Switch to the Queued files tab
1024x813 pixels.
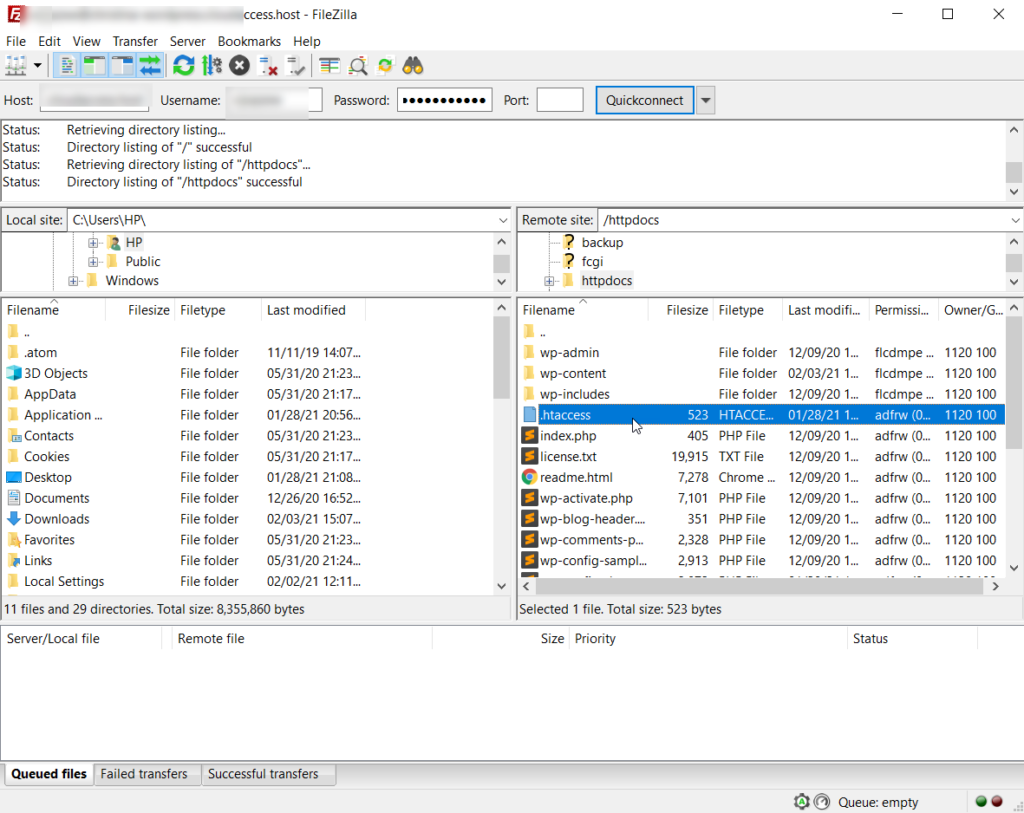pyautogui.click(x=49, y=774)
